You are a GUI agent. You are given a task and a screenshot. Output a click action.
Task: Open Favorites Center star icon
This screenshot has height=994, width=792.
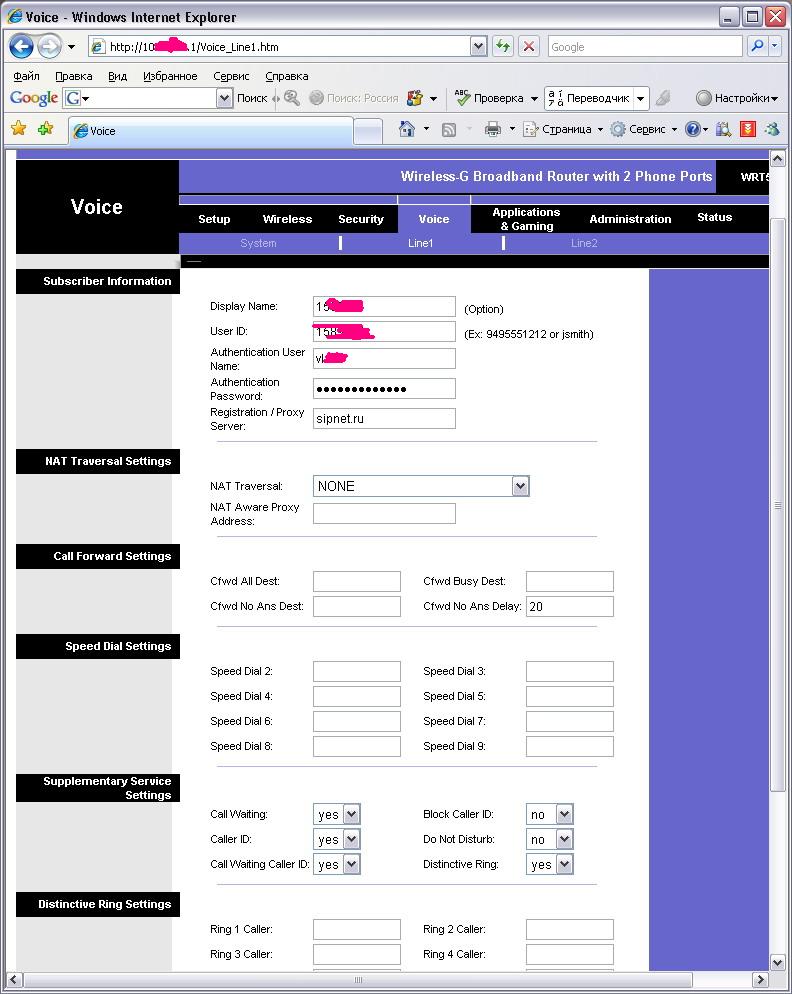(19, 129)
